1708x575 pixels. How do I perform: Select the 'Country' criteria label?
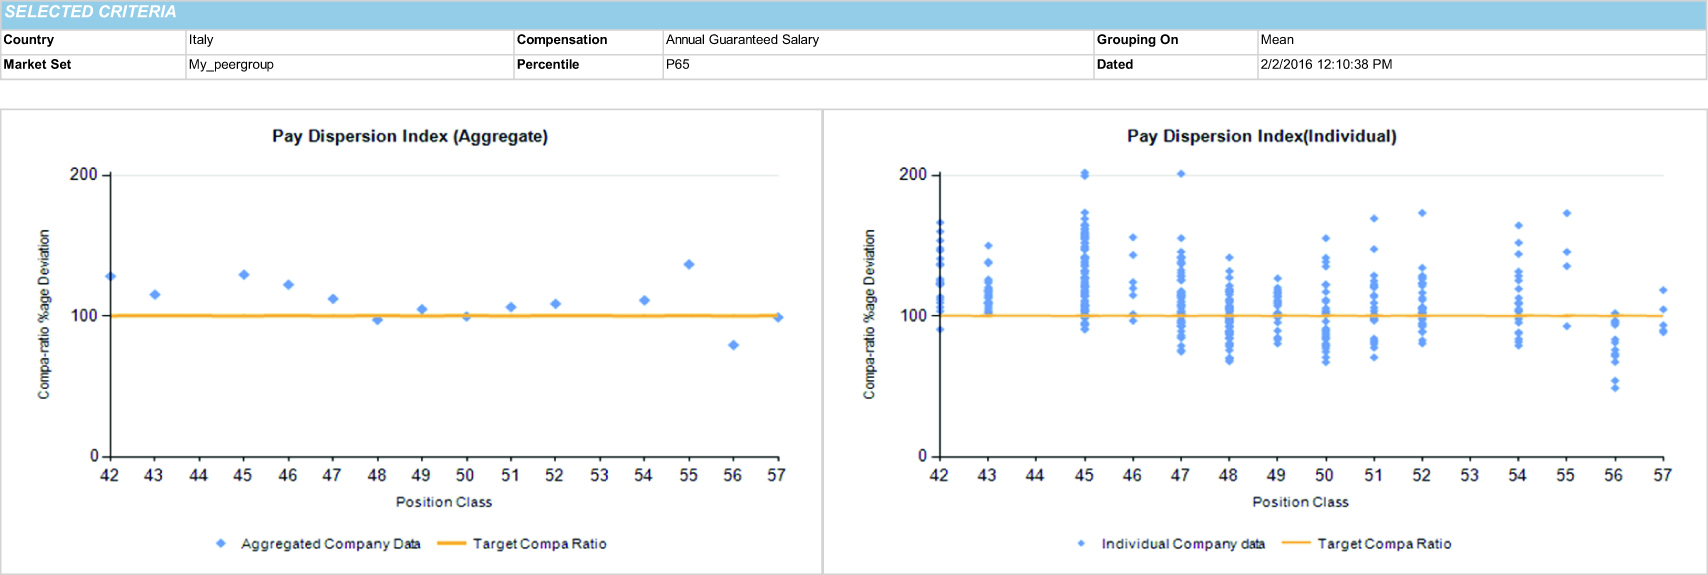(29, 40)
